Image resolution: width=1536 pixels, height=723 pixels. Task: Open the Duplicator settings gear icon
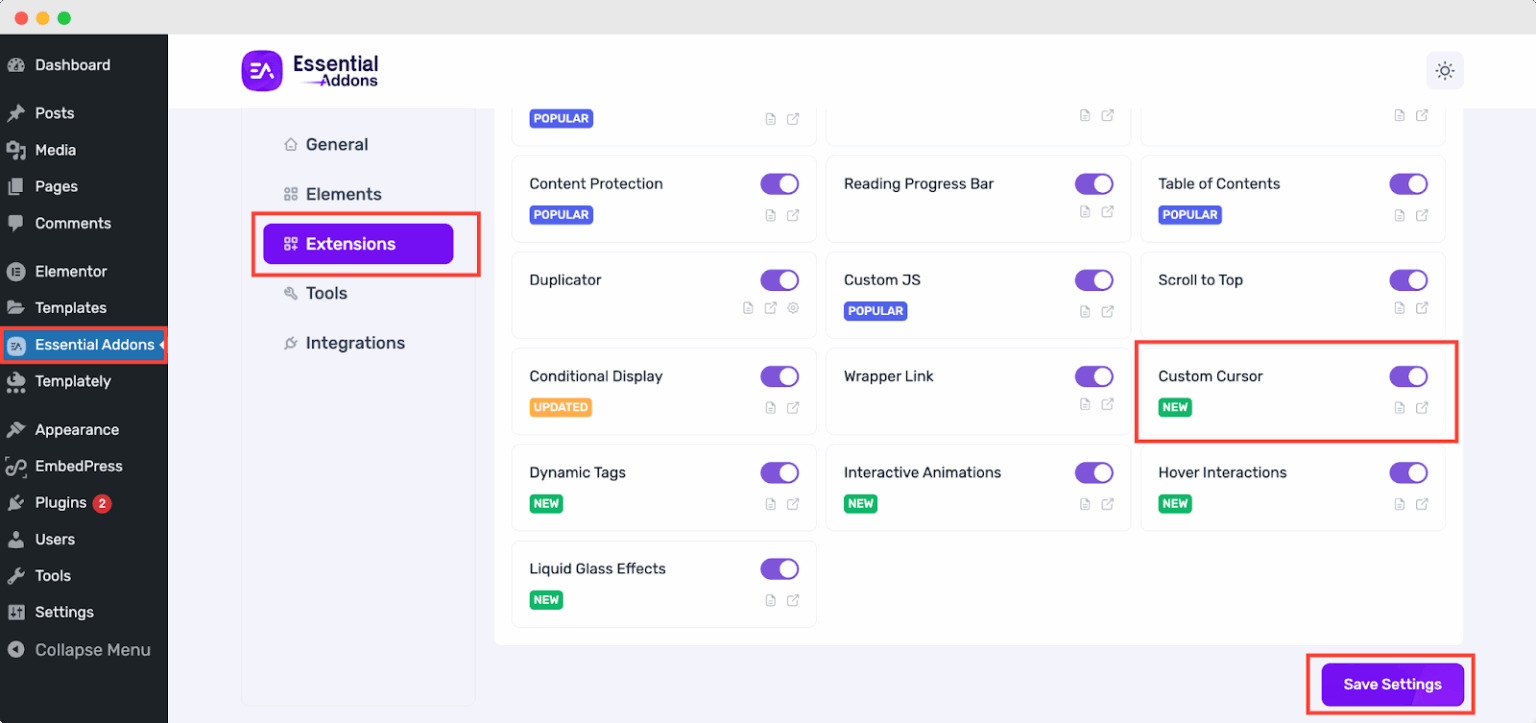pos(793,308)
